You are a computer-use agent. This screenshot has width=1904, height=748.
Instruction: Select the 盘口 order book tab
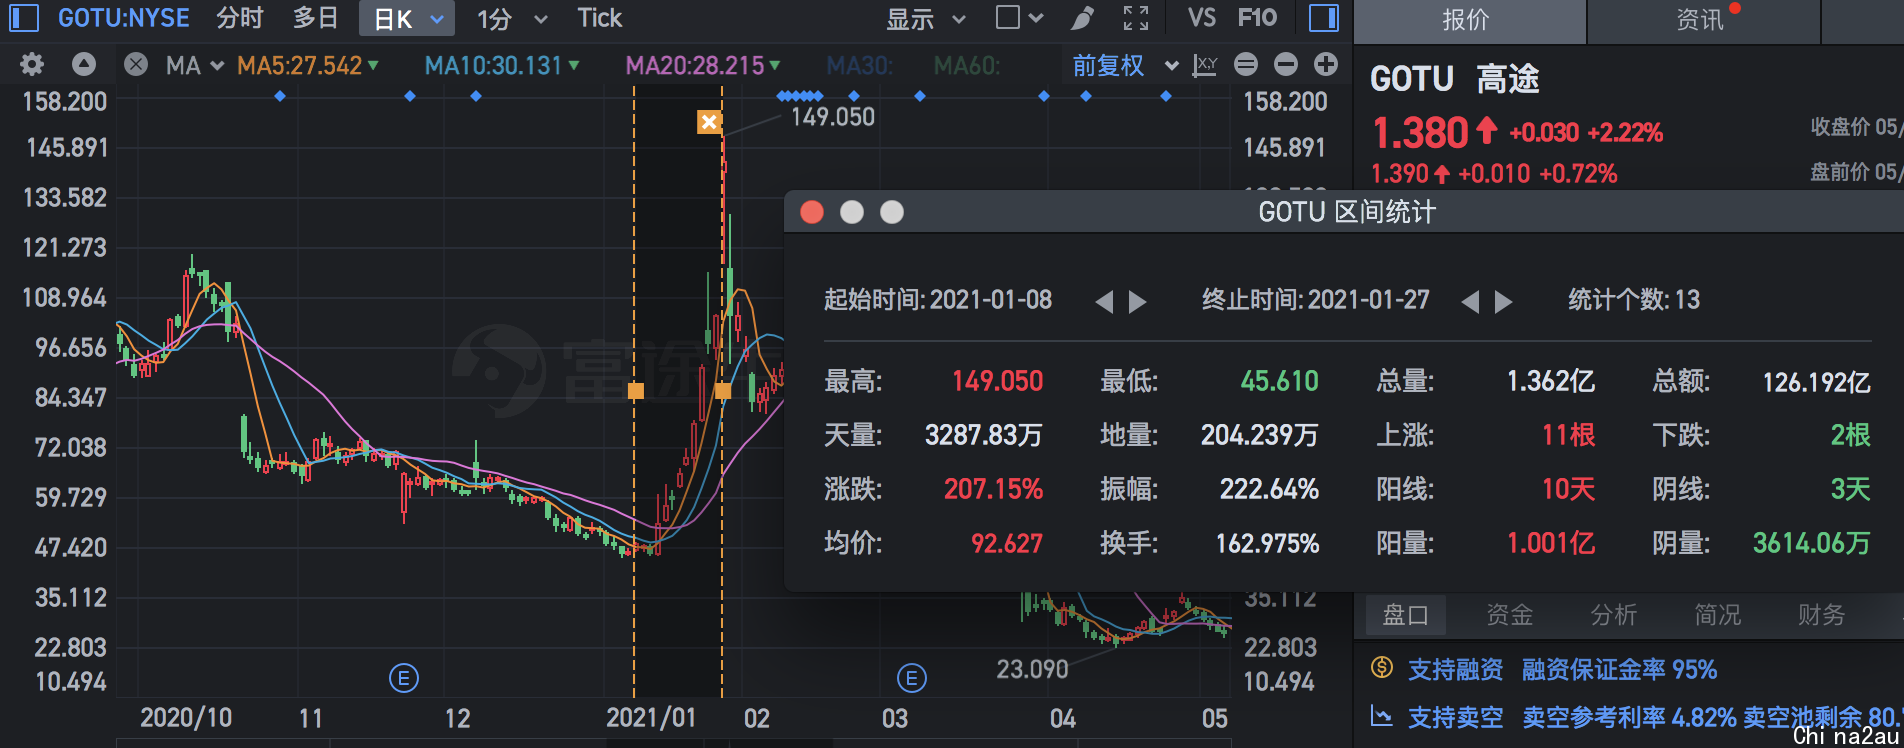1406,614
